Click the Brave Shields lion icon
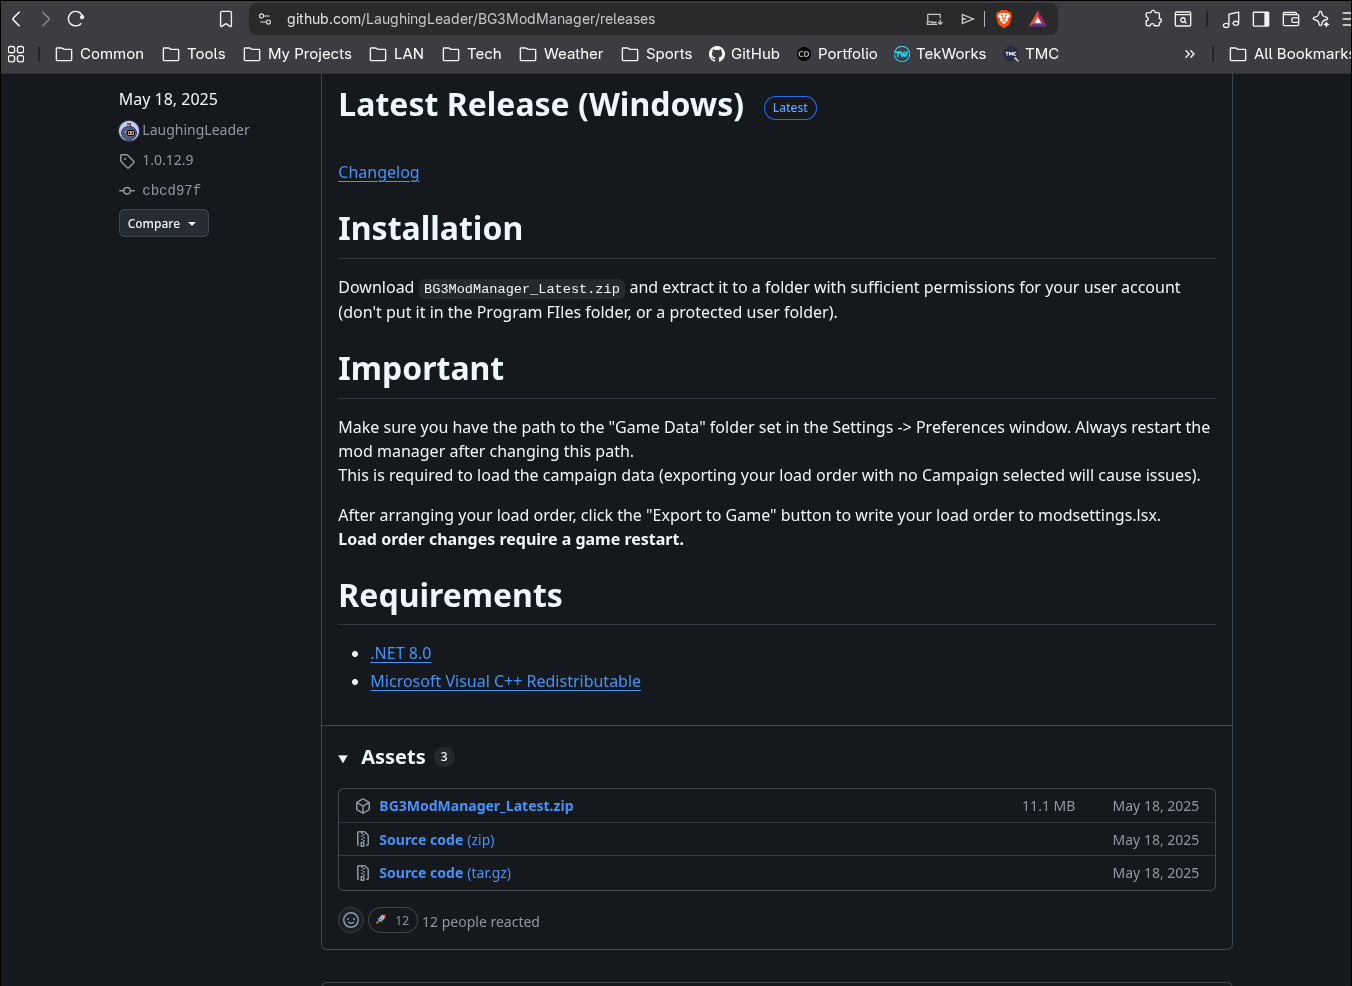The height and width of the screenshot is (986, 1352). coord(1004,19)
